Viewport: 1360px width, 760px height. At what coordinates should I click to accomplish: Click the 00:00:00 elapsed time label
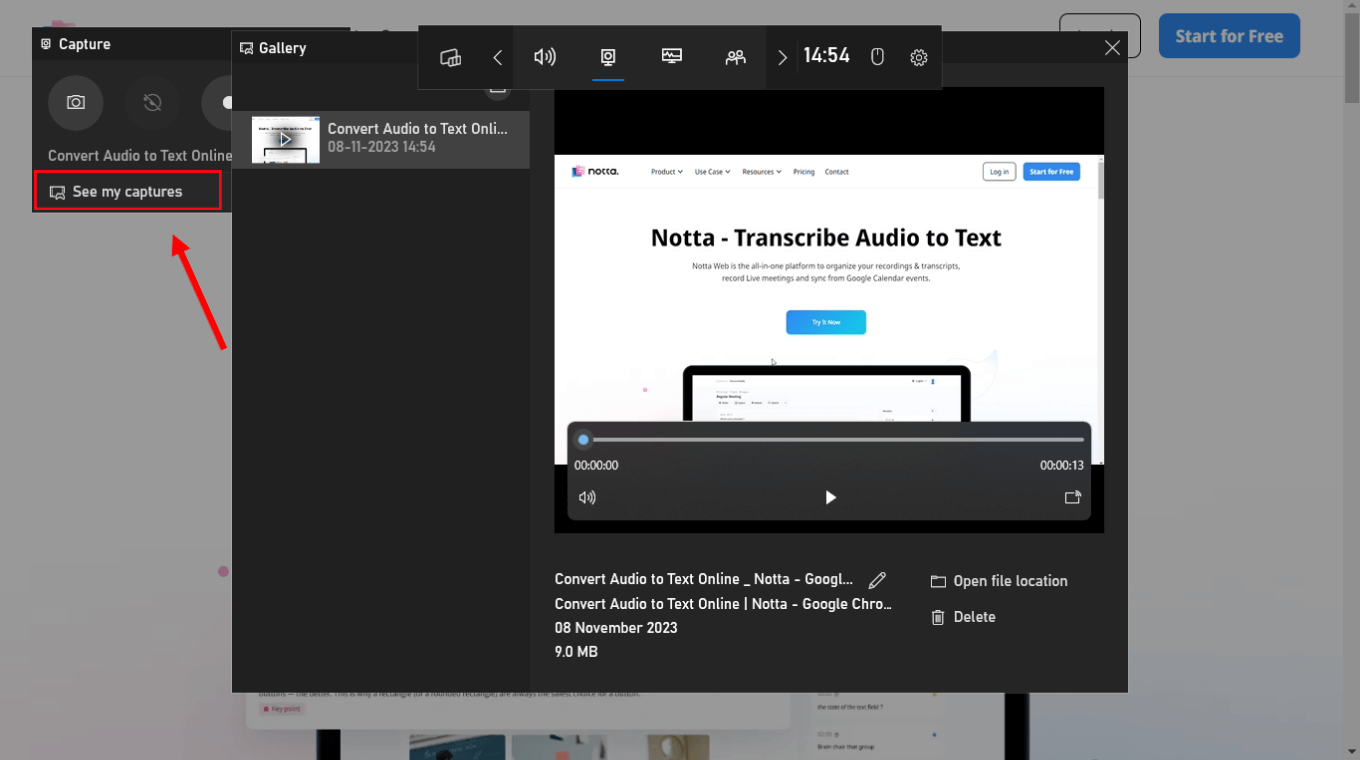[596, 465]
